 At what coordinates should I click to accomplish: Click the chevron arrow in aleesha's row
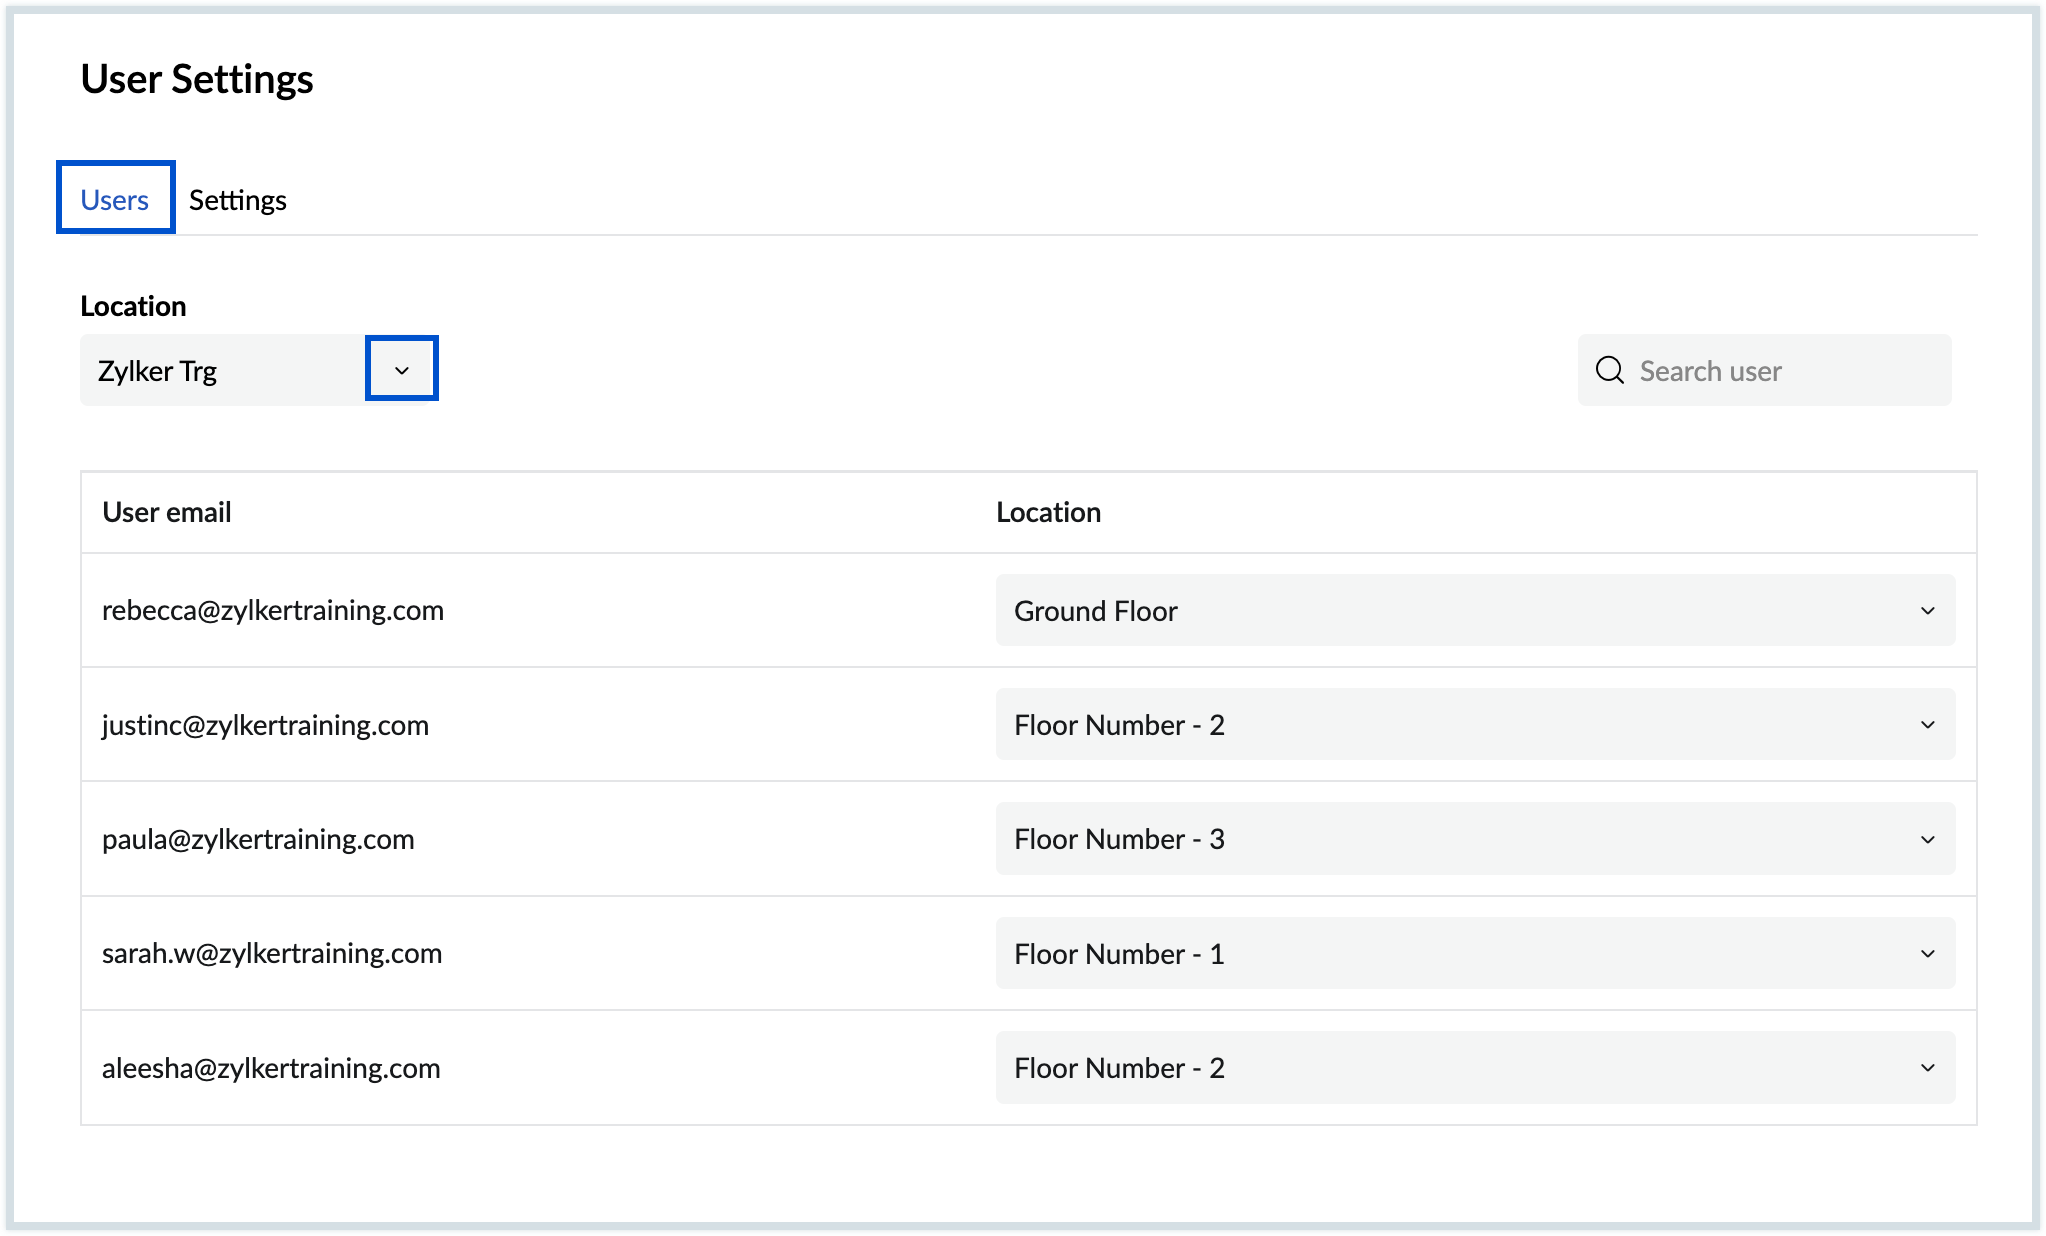(1927, 1068)
